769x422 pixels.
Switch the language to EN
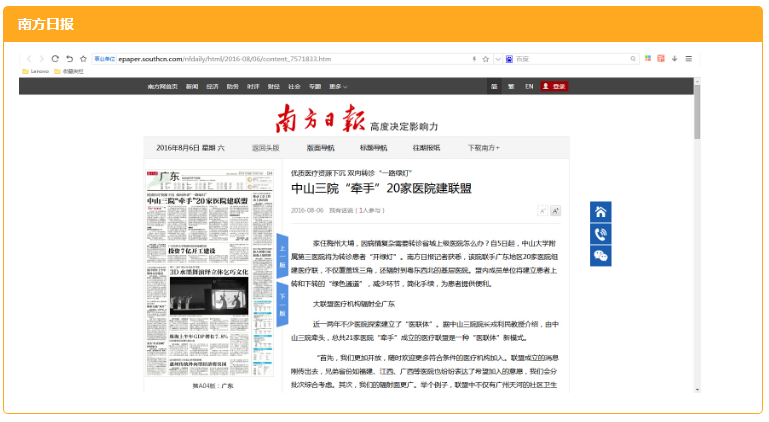529,86
